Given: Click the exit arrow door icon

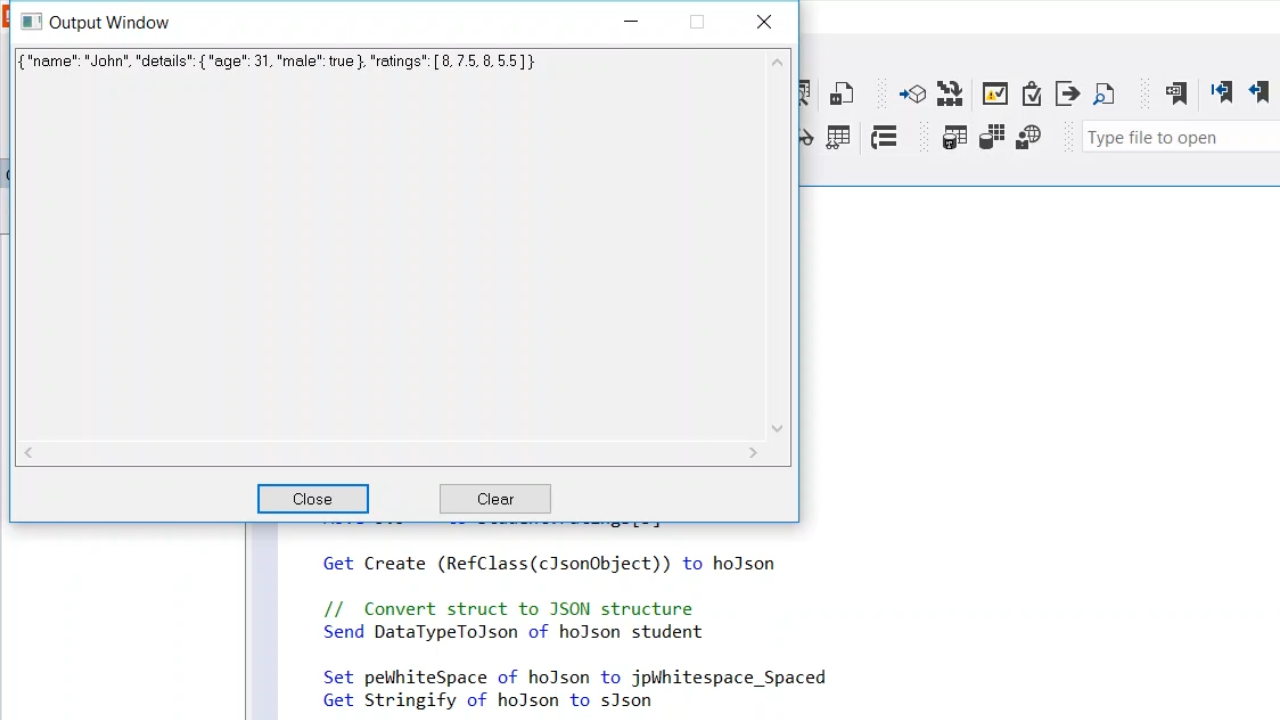Looking at the screenshot, I should coord(1068,94).
